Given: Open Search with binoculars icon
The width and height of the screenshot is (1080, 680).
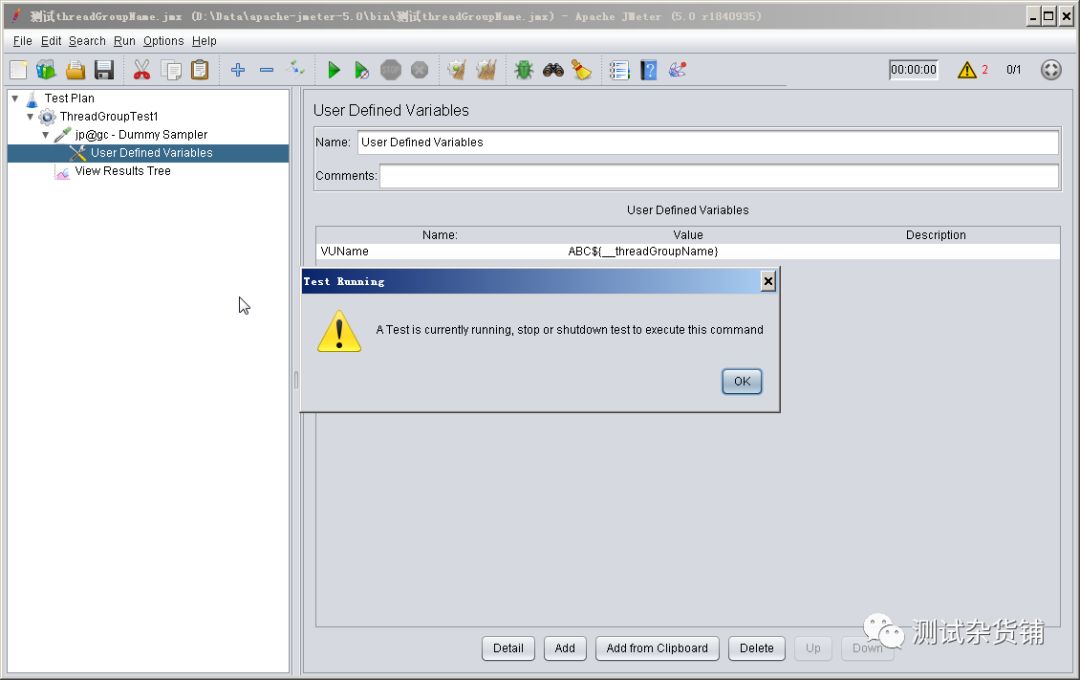Looking at the screenshot, I should 553,70.
